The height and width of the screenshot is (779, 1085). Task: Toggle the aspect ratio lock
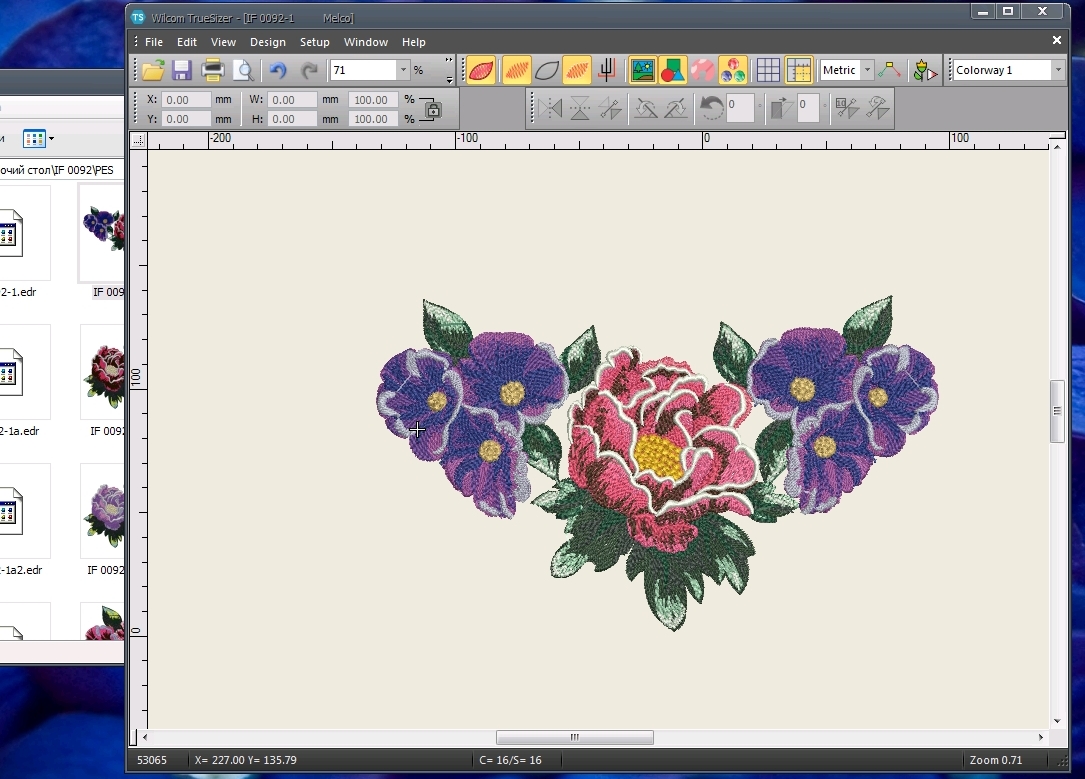coord(432,109)
